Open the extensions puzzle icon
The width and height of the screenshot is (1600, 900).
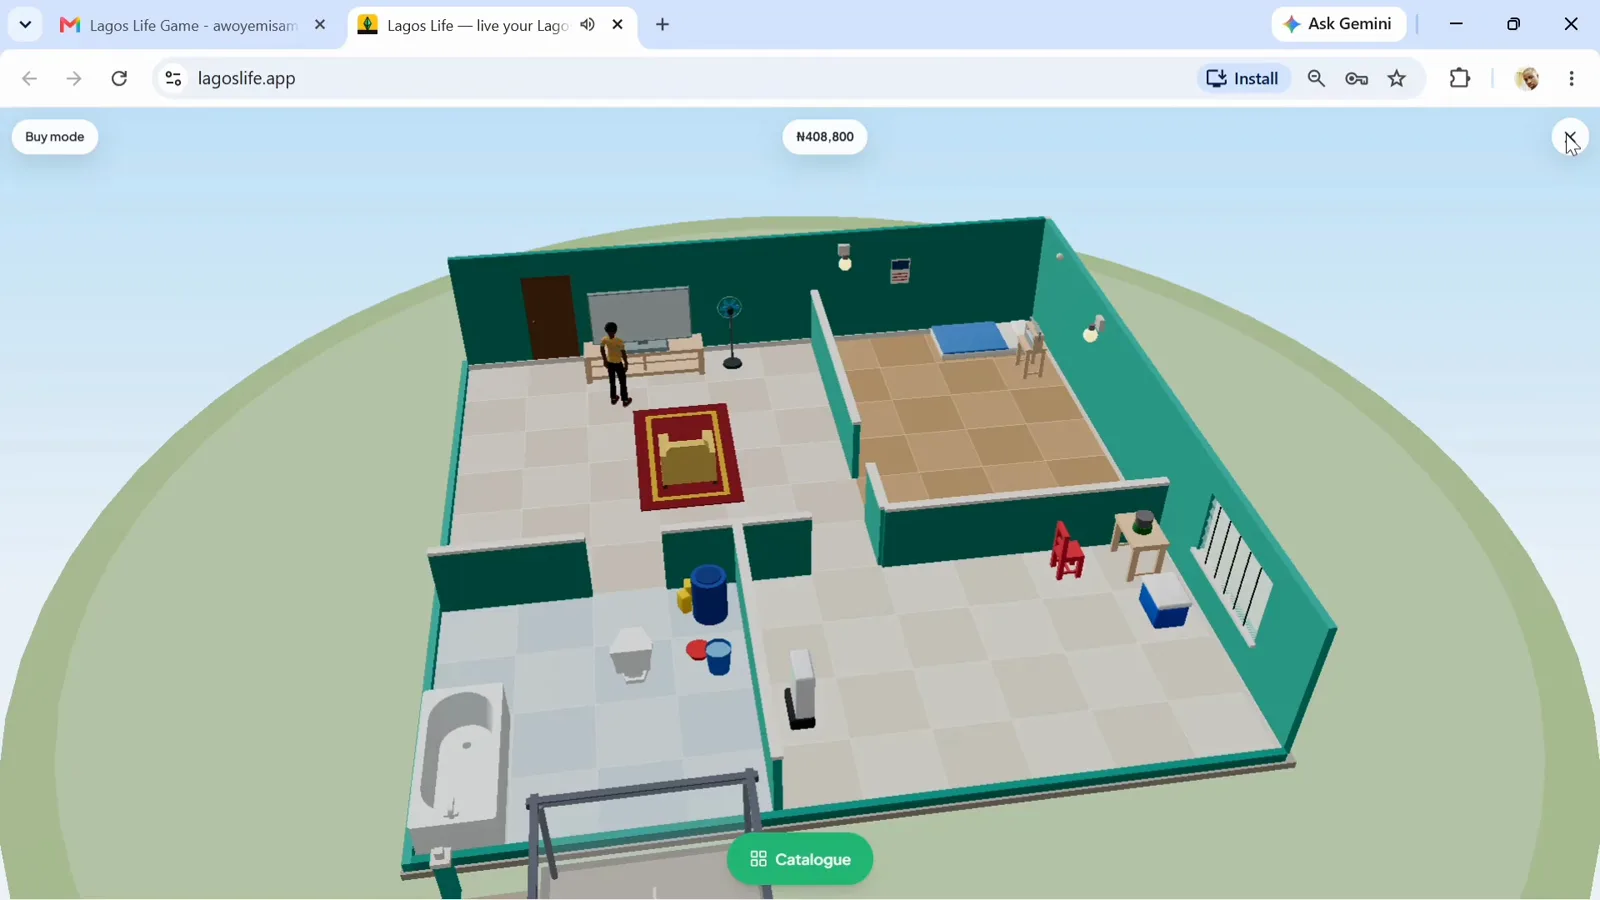coord(1460,78)
